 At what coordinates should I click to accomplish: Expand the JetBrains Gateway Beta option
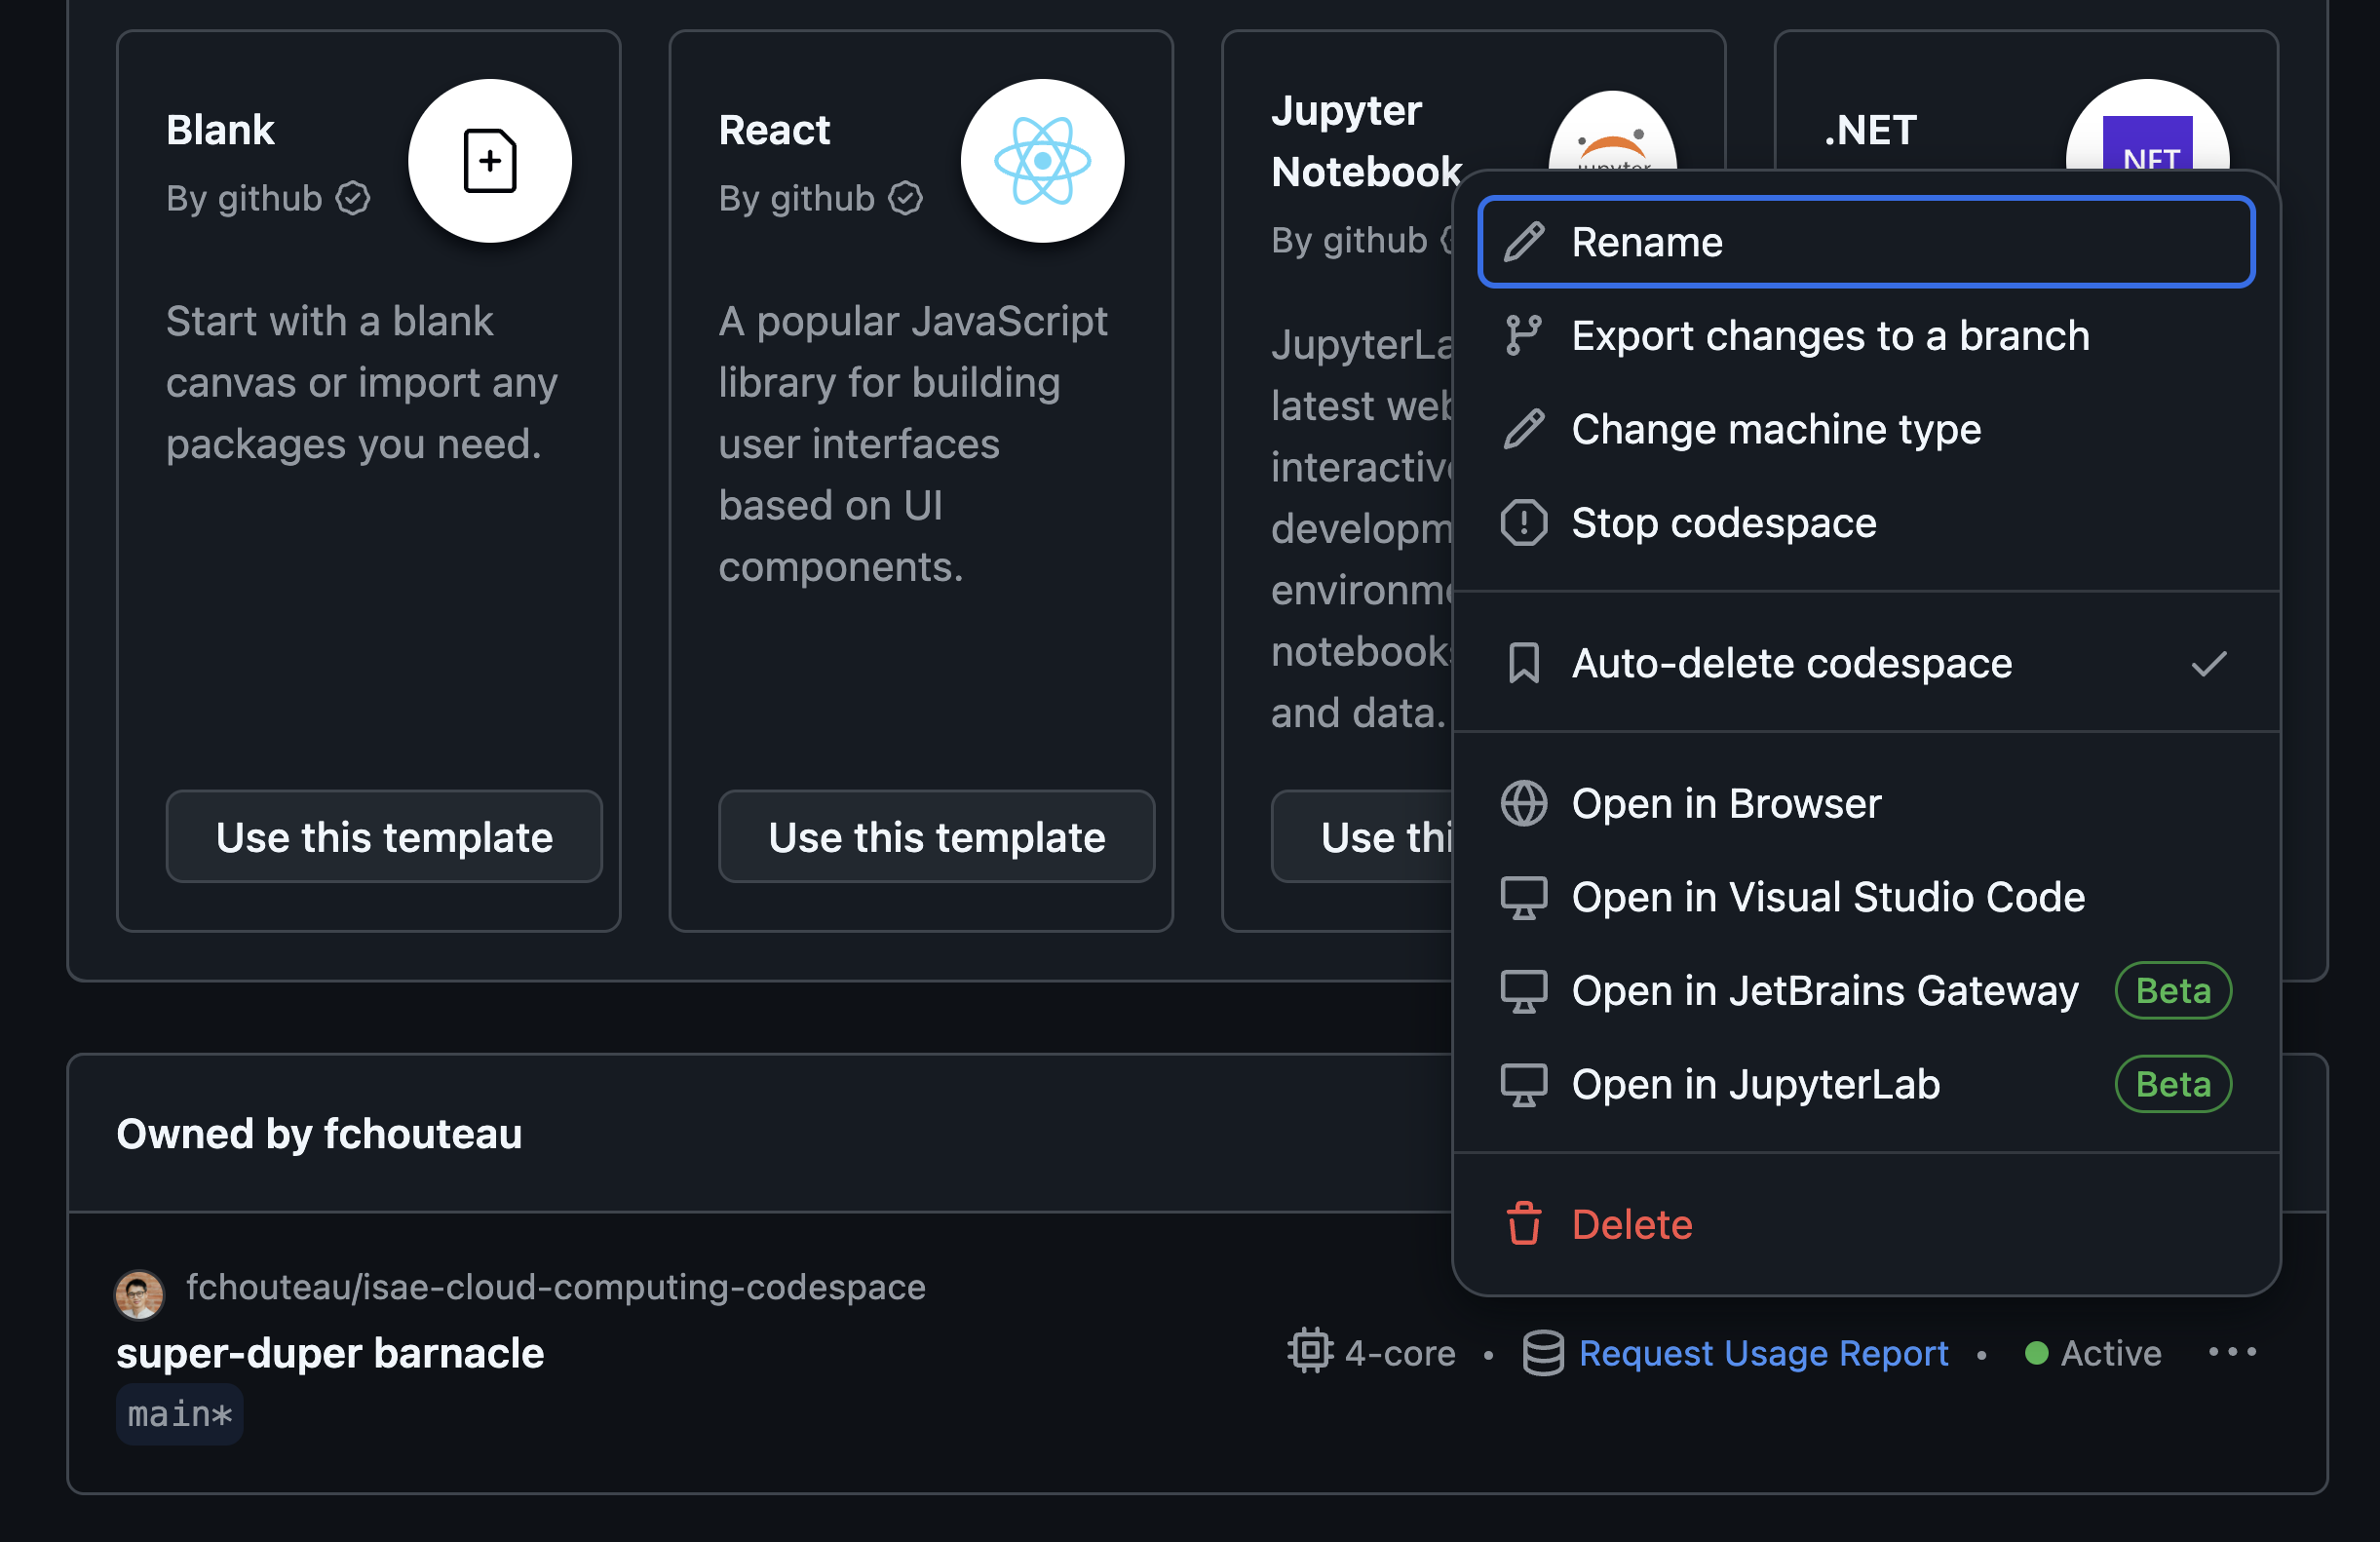pos(1863,988)
